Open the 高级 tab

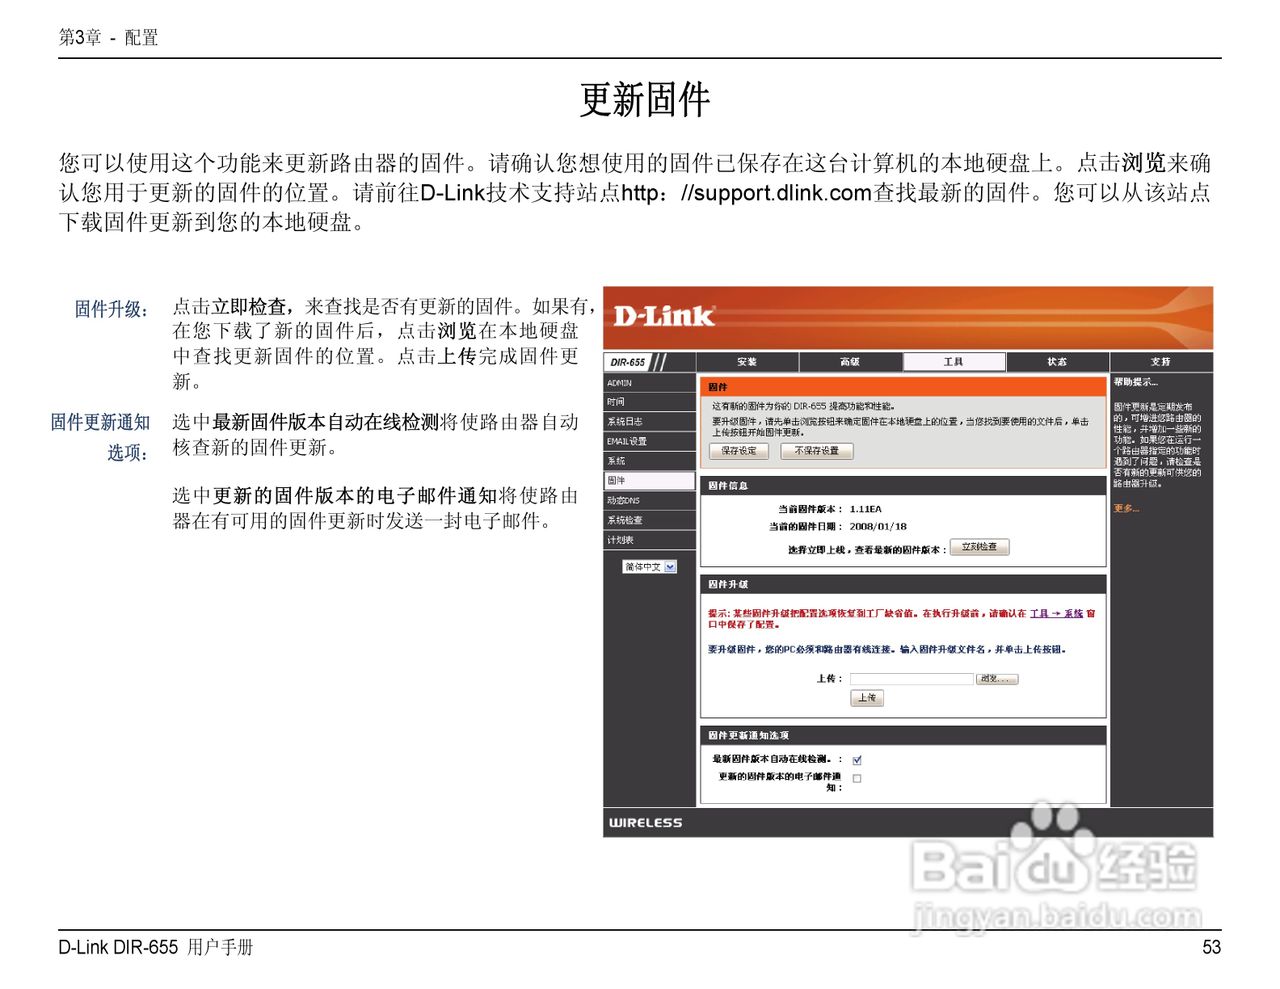(850, 362)
